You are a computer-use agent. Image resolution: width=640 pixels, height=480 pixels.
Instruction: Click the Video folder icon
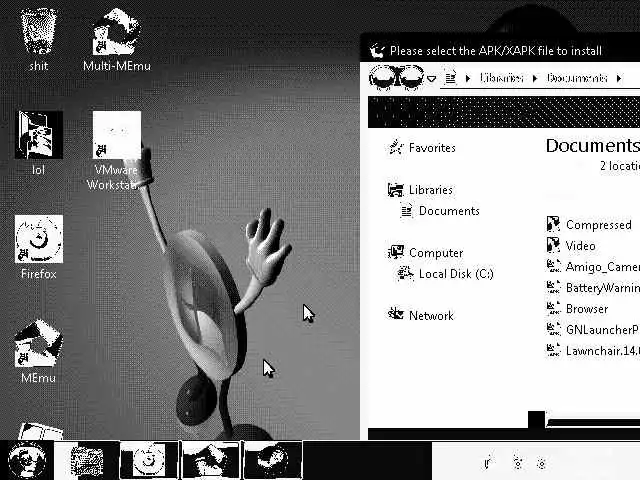pos(553,245)
